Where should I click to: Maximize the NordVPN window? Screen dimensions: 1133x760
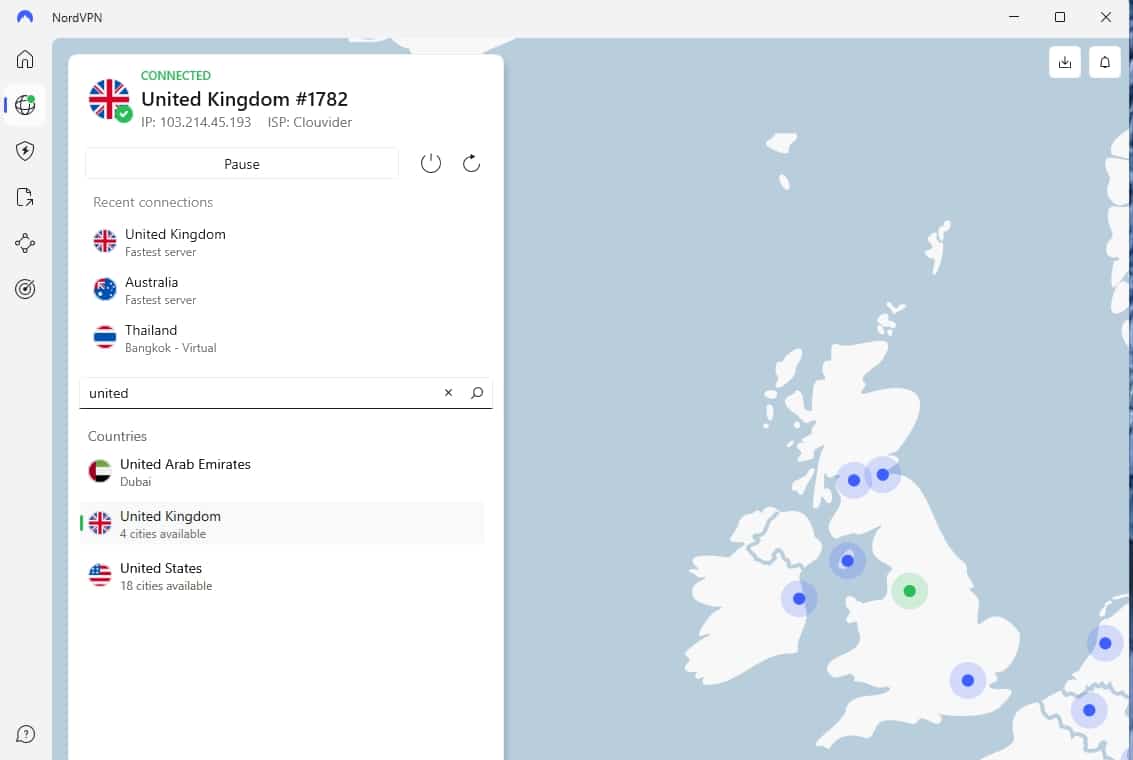pyautogui.click(x=1059, y=17)
